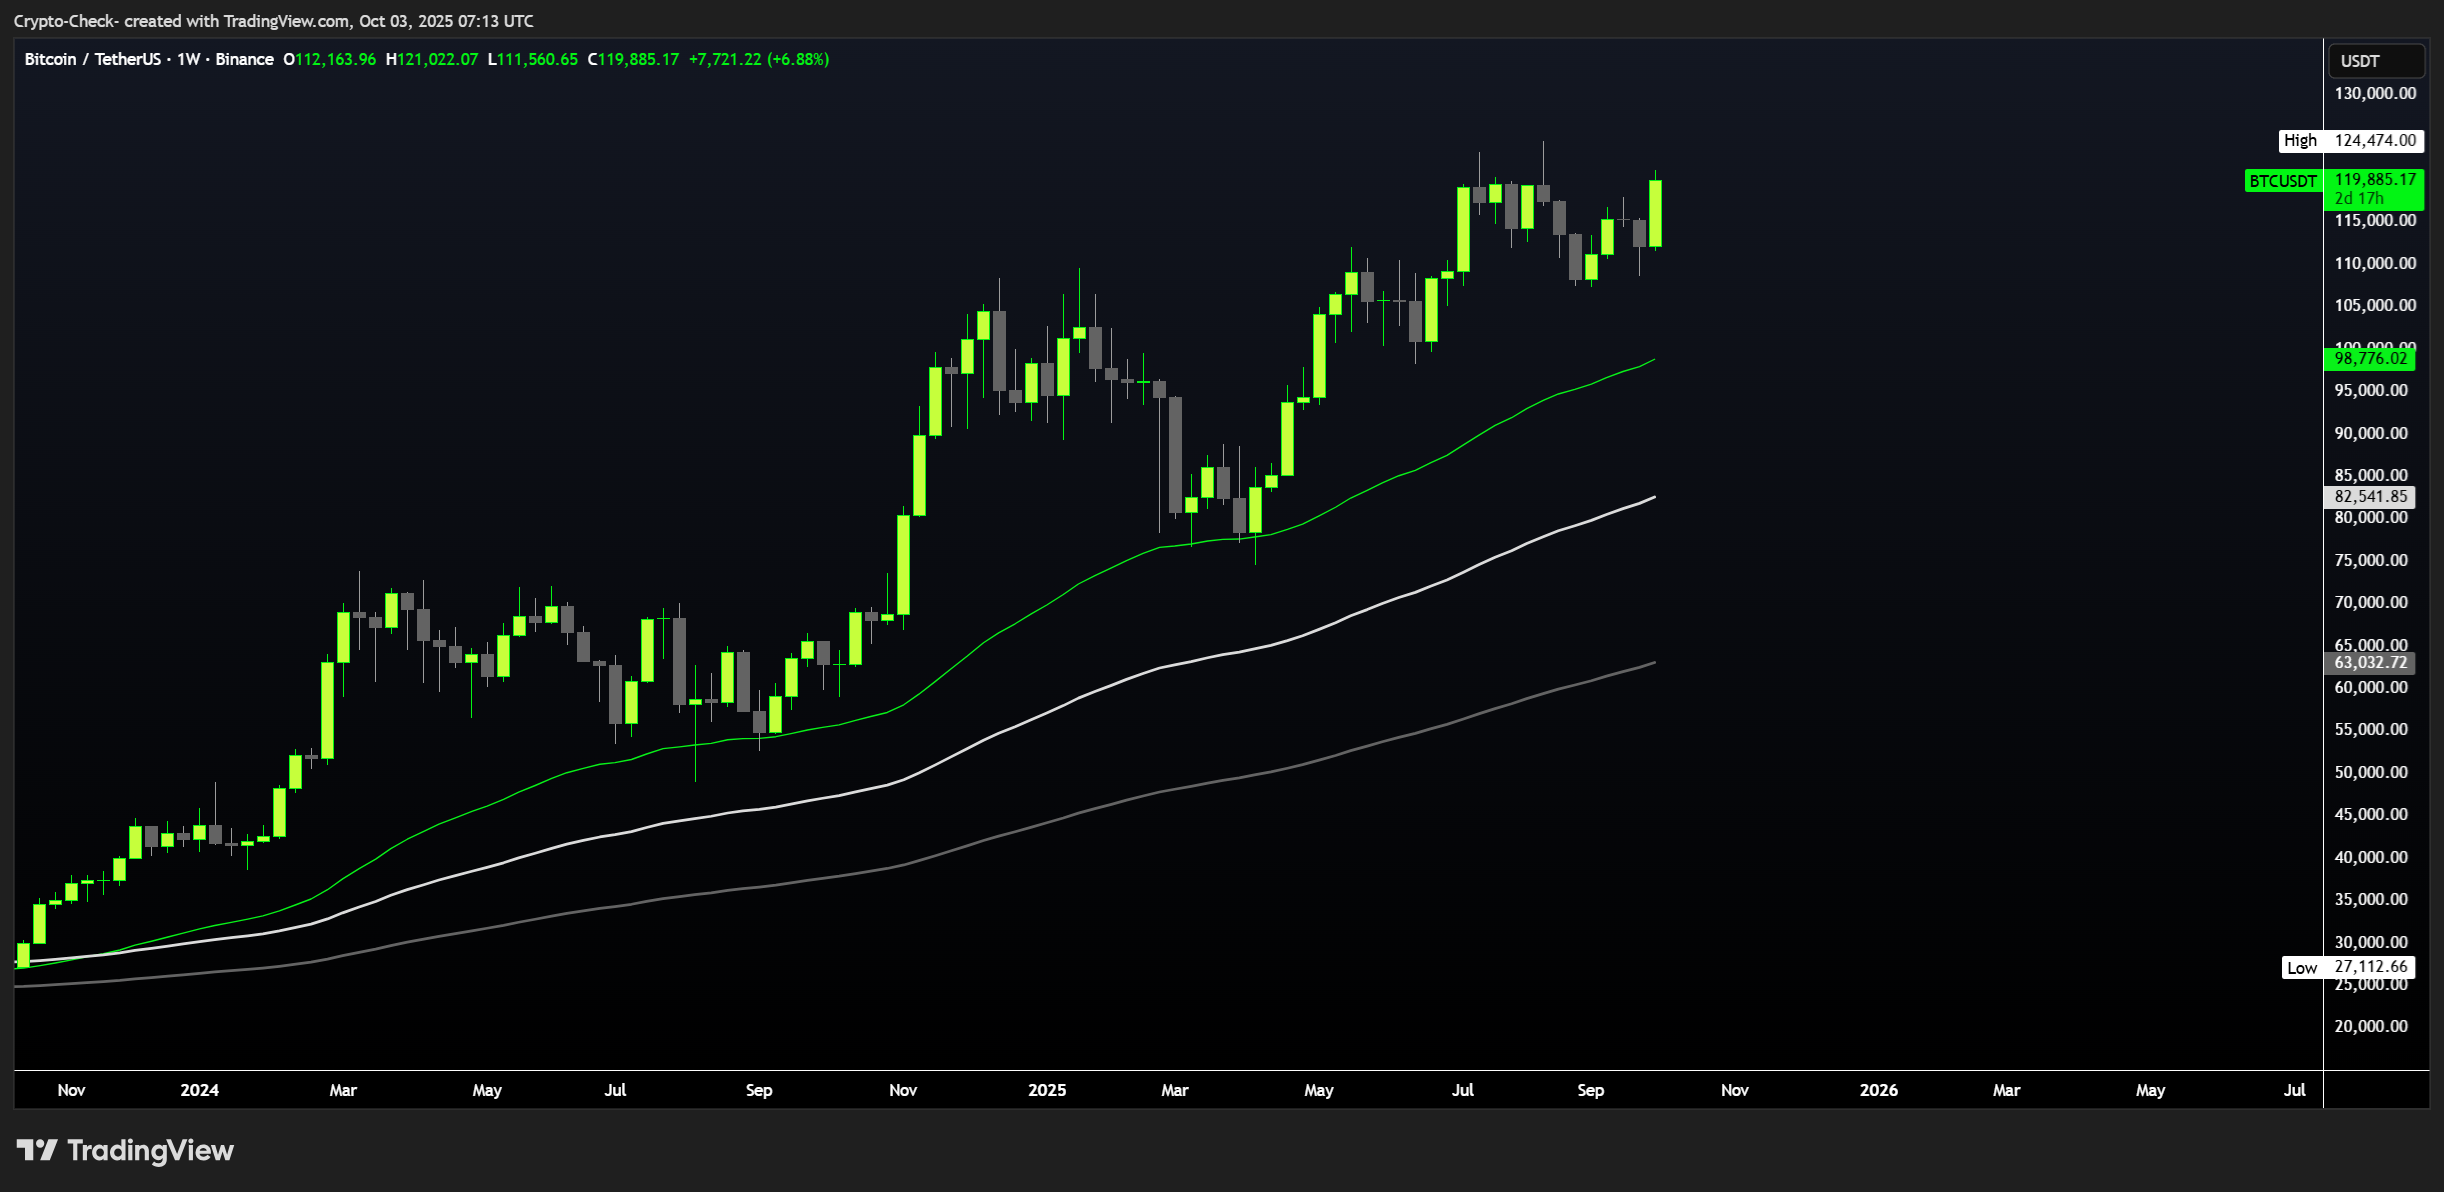Click the 50,000.00 price axis label
Viewport: 2444px width, 1192px height.
(2371, 772)
